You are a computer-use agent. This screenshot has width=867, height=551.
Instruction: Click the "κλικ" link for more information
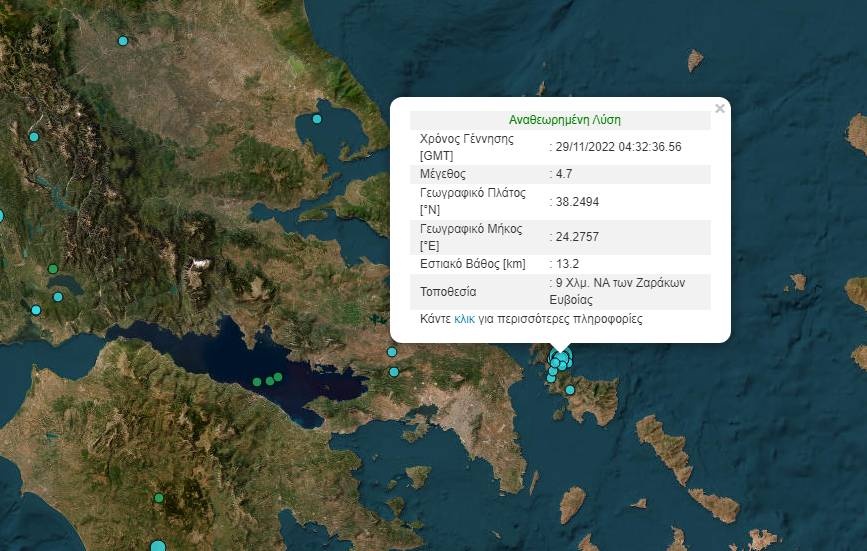pyautogui.click(x=464, y=319)
